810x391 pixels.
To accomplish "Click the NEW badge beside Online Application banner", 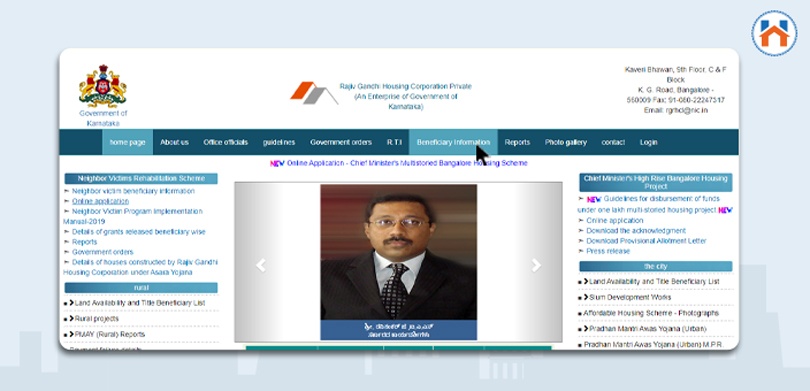I will point(277,163).
